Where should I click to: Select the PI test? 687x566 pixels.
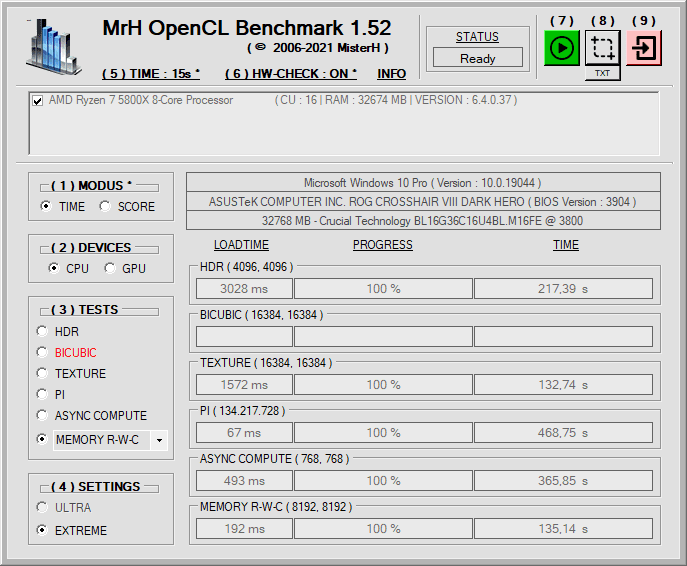pyautogui.click(x=42, y=394)
